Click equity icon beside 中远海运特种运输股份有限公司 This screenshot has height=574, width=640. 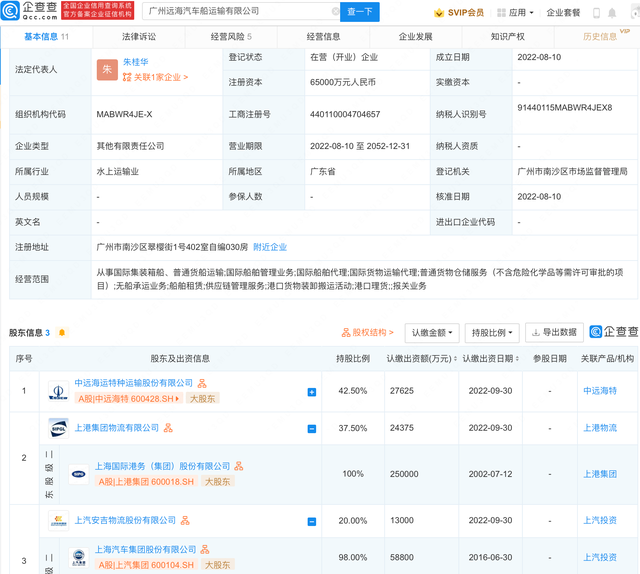tap(202, 383)
